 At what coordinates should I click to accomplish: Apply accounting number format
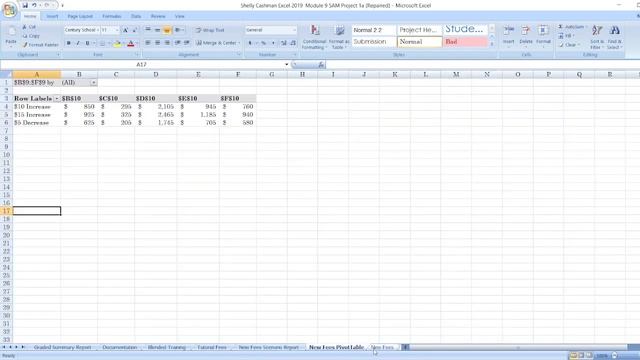pos(250,43)
